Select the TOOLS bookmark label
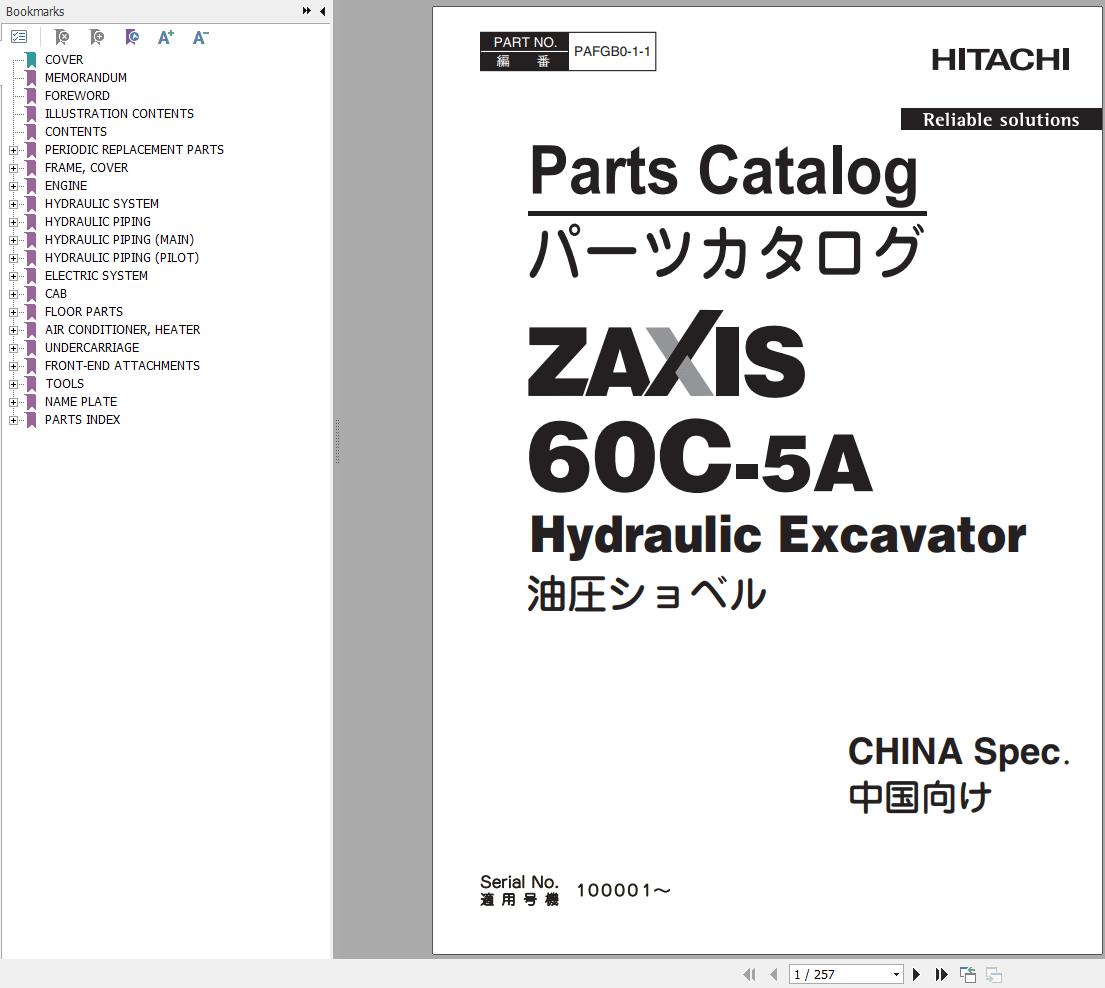The image size is (1105, 988). click(64, 383)
